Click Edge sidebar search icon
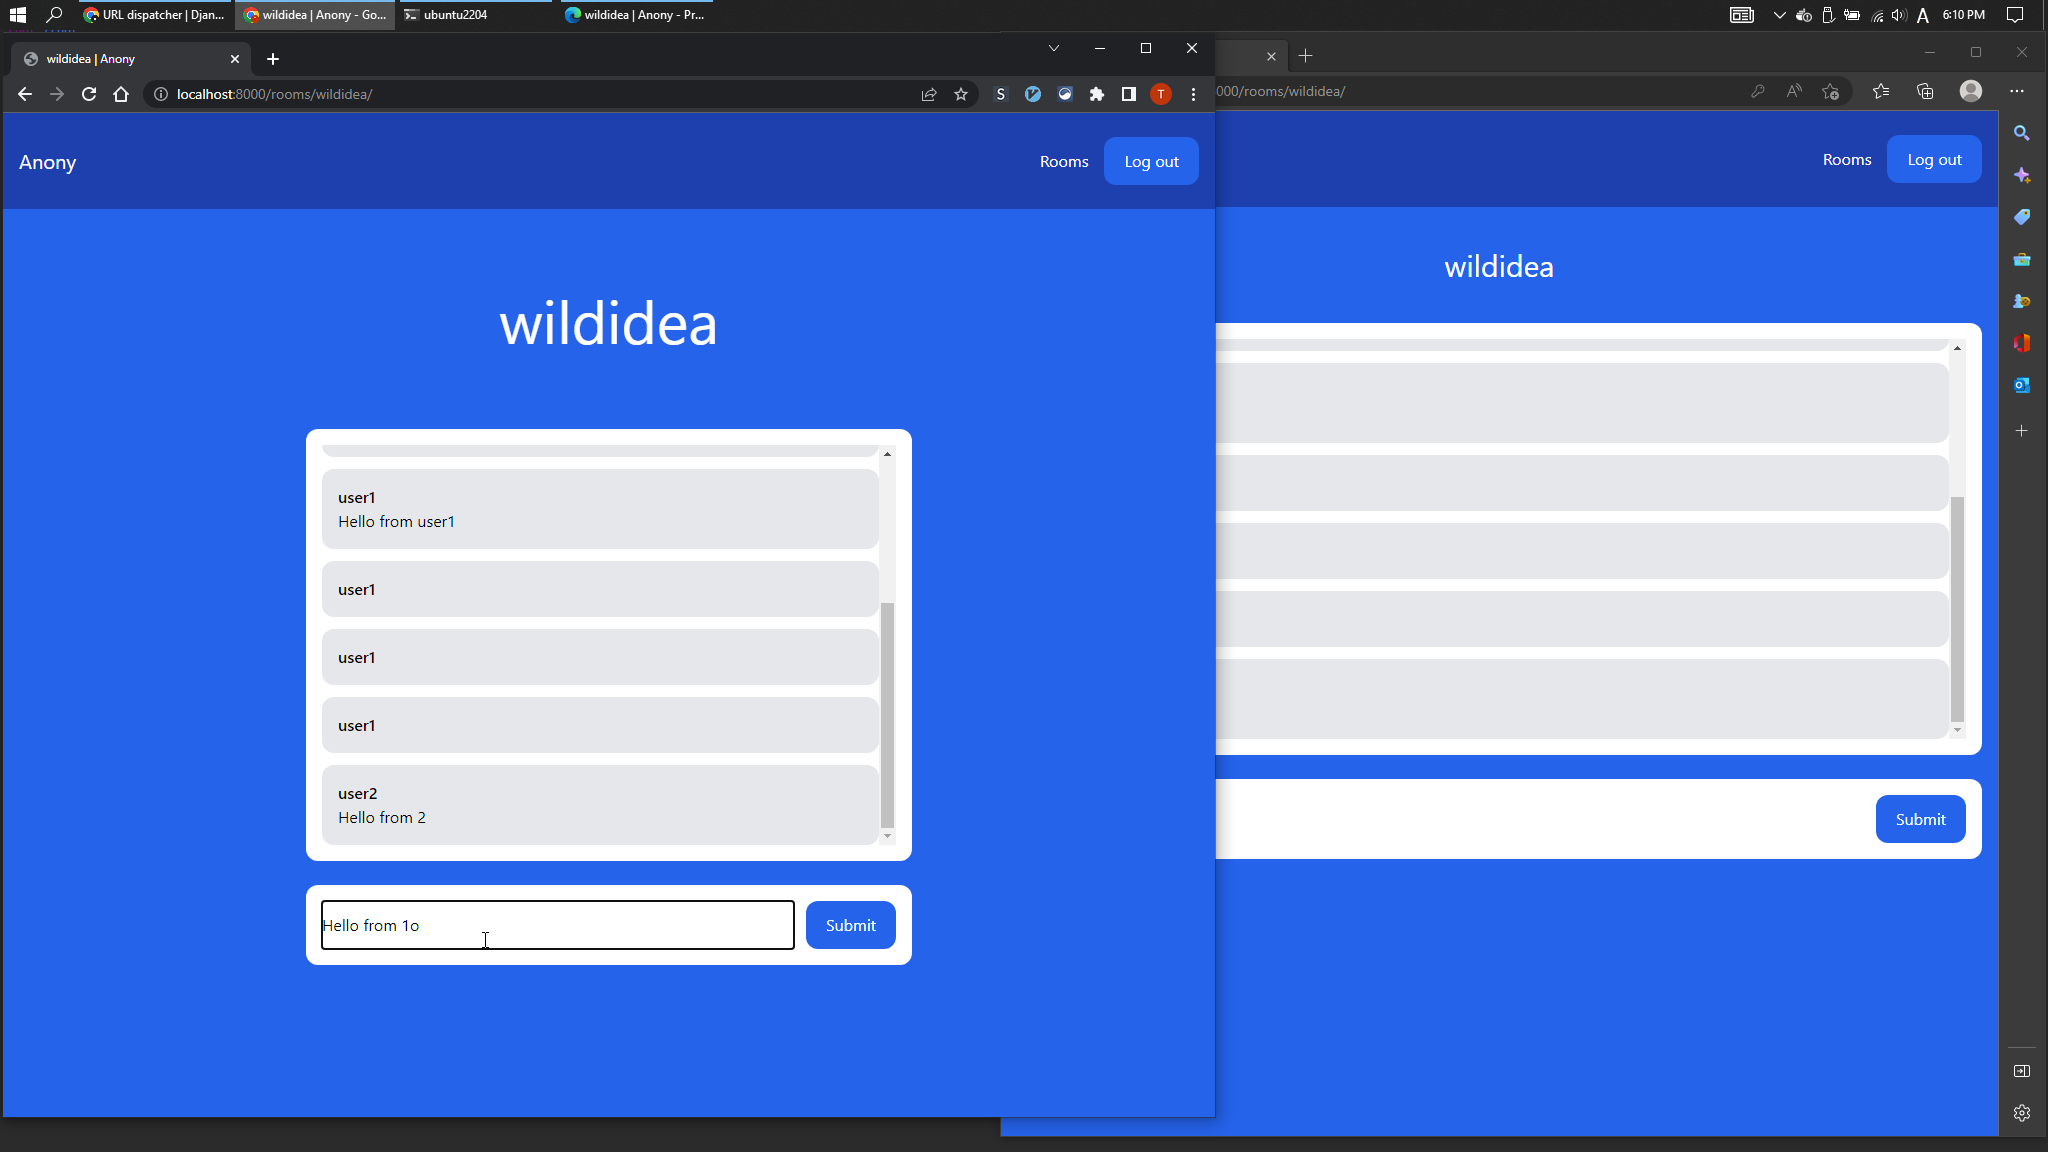The image size is (2048, 1152). (2021, 133)
